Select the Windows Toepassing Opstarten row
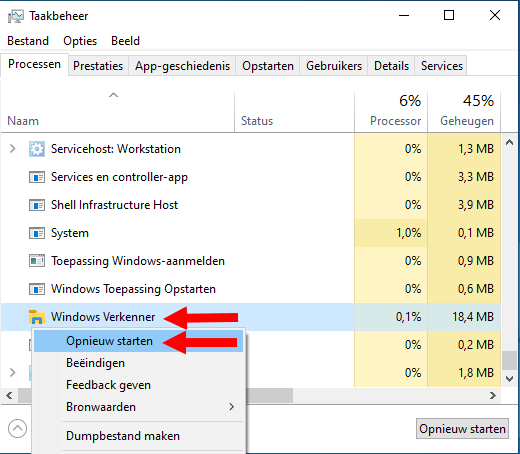520x454 pixels. (251, 289)
